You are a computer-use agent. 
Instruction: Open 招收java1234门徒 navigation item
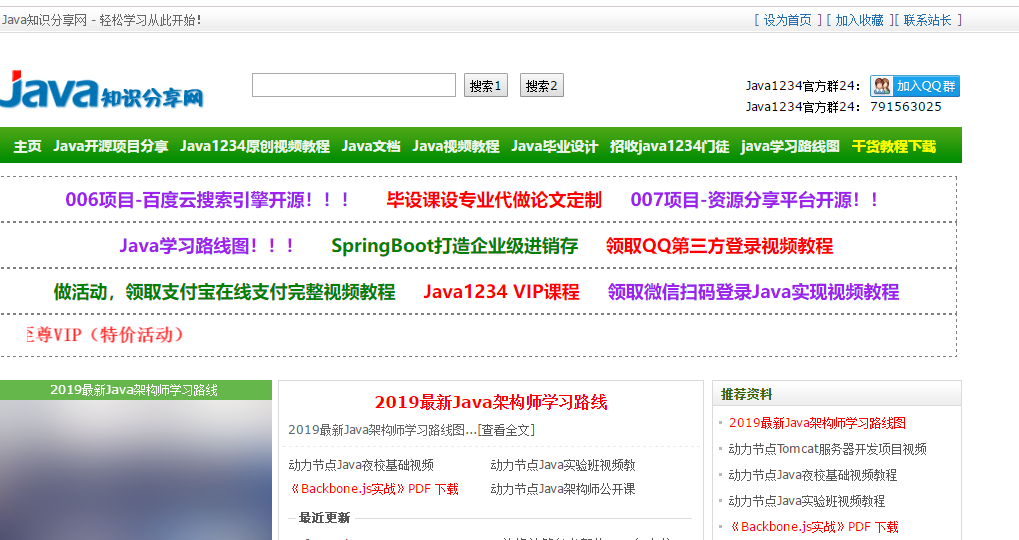(x=669, y=146)
